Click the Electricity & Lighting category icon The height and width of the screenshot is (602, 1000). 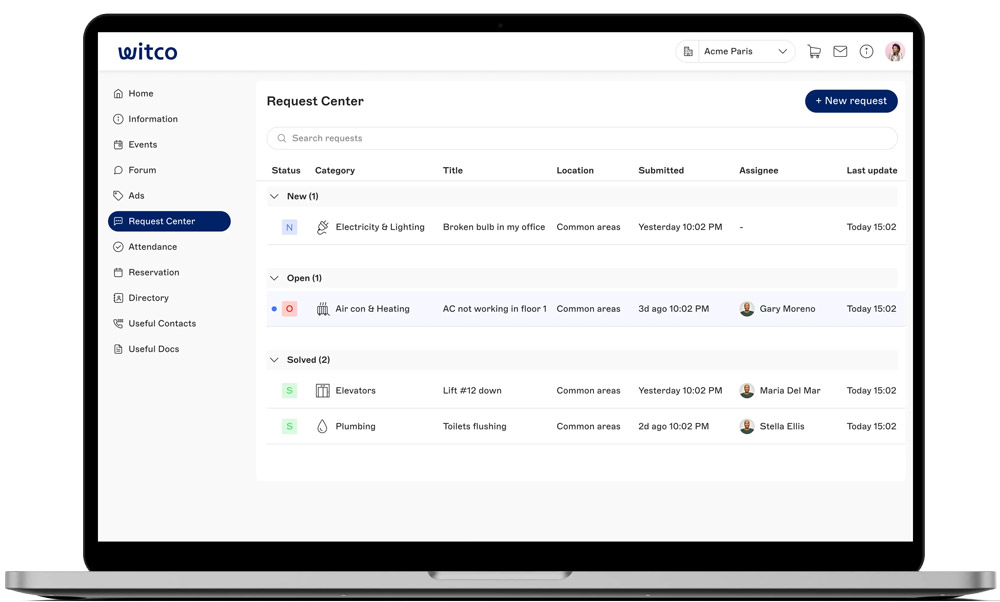pyautogui.click(x=322, y=228)
